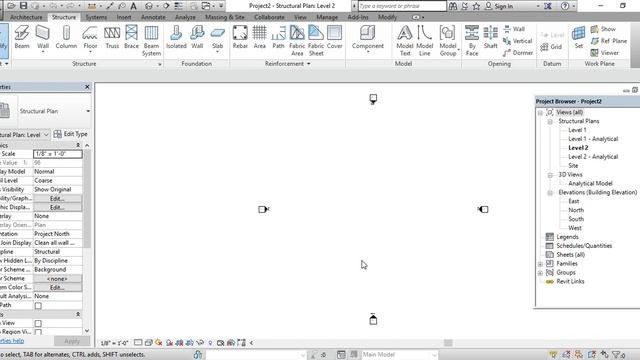
Task: Click the View Scale value field
Action: [58, 154]
